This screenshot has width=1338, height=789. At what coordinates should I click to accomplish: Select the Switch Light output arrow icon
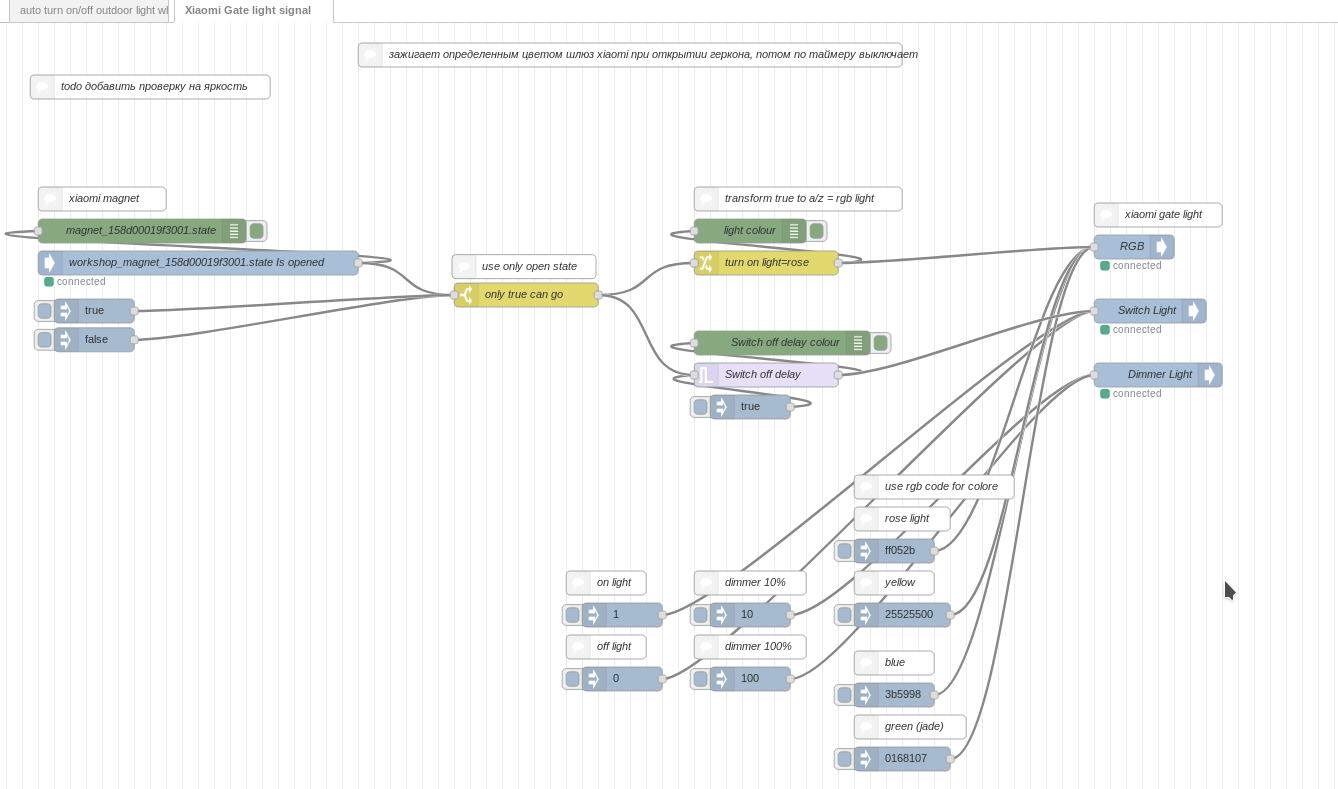pos(1193,311)
